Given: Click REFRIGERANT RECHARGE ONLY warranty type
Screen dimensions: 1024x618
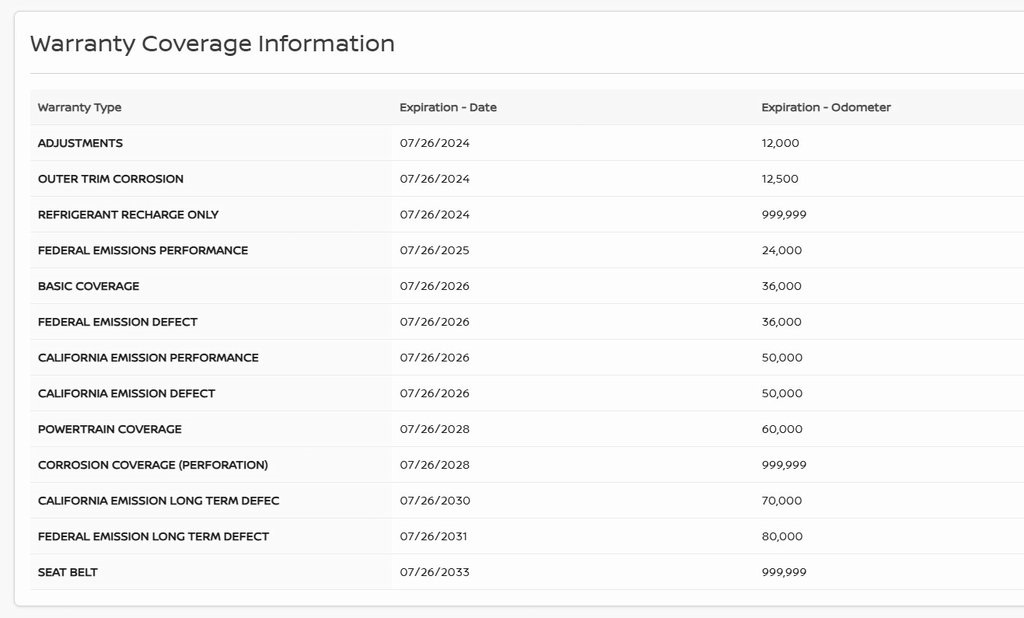Looking at the screenshot, I should click(x=128, y=215).
